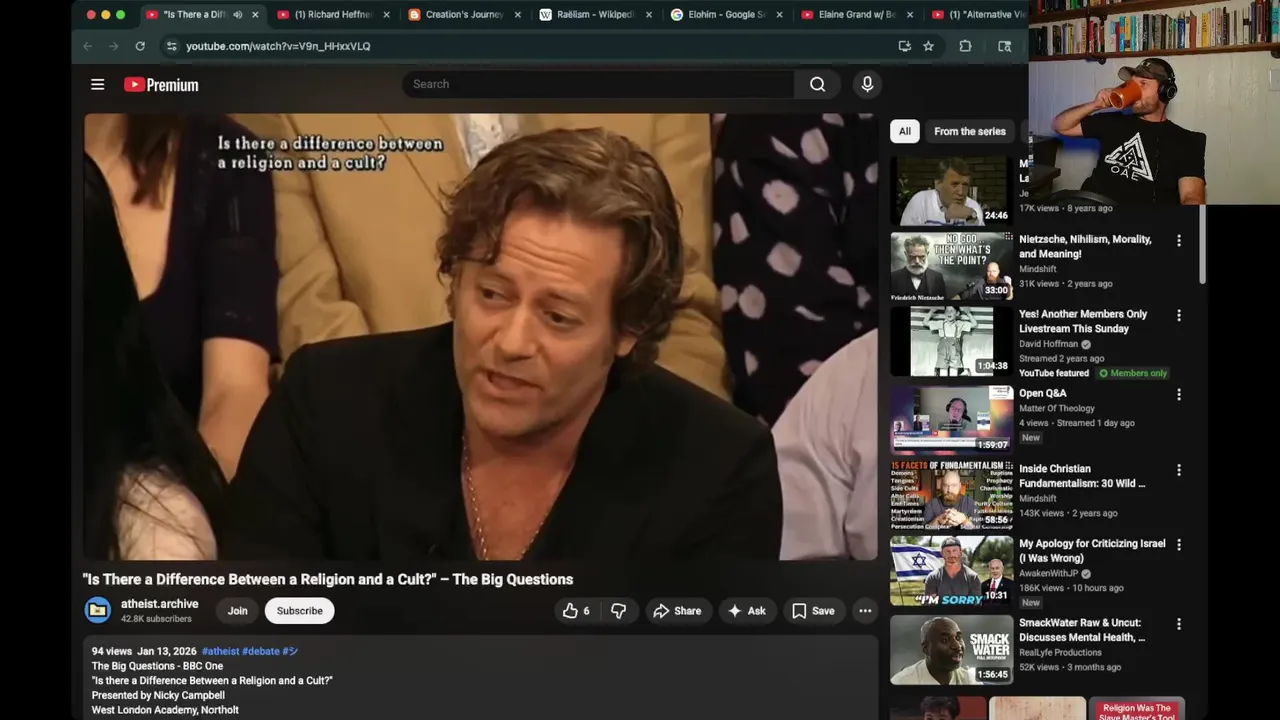Click RealLyfe Productions channel name
This screenshot has height=720, width=1280.
pos(1060,652)
